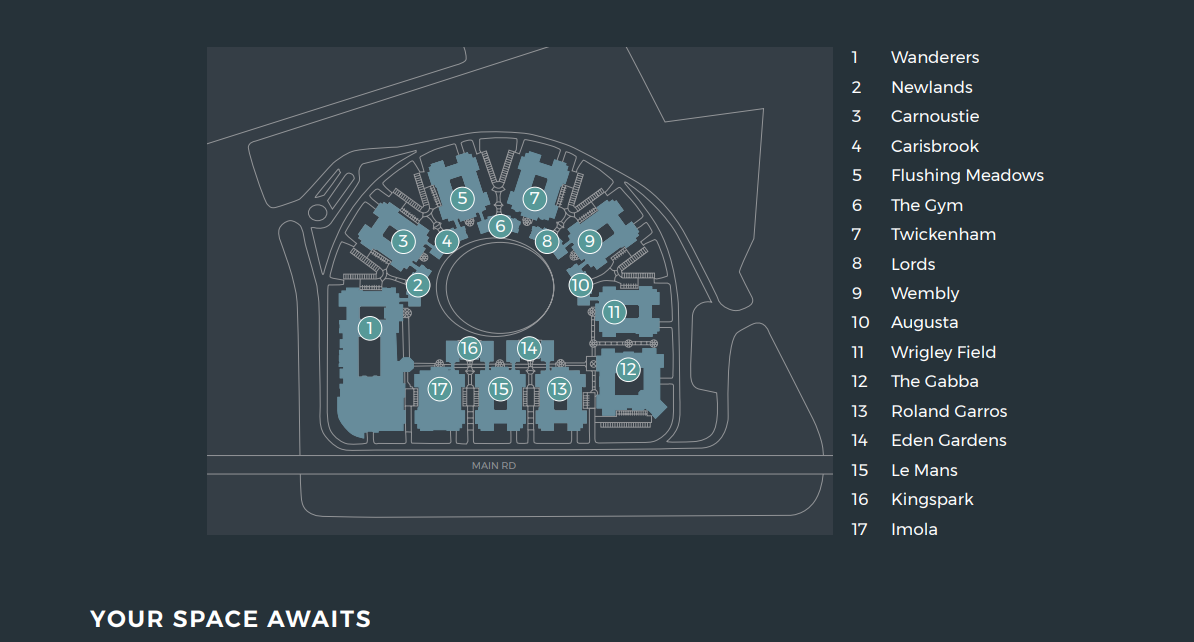Image resolution: width=1194 pixels, height=642 pixels.
Task: Click the Main Rd label on the map
Action: tap(494, 466)
